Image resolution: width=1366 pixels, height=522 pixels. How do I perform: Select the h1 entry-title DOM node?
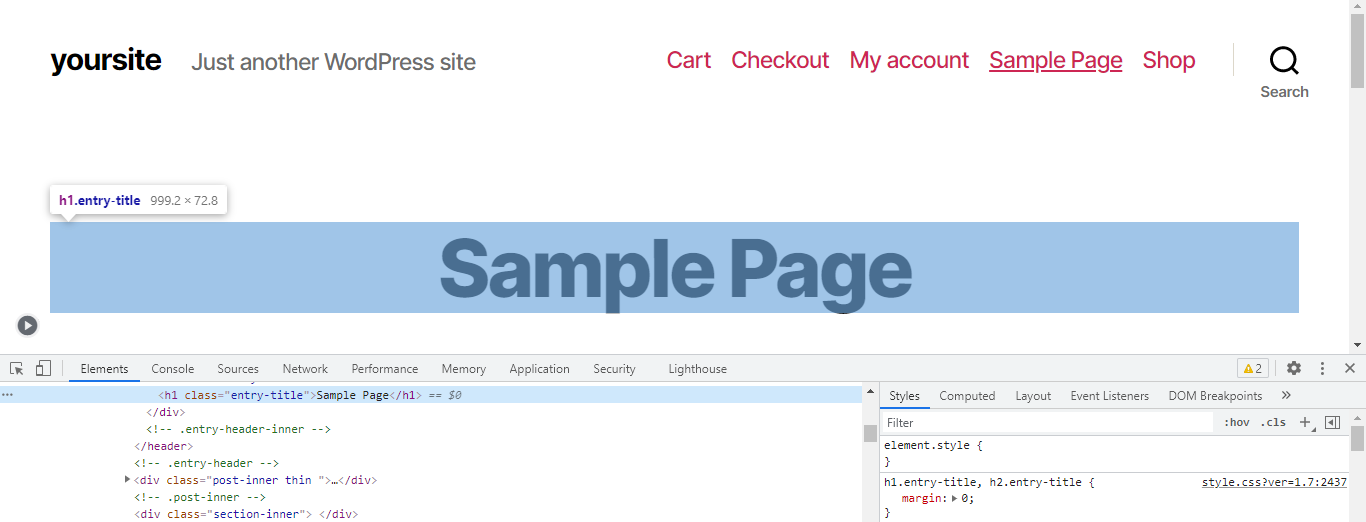pos(290,395)
